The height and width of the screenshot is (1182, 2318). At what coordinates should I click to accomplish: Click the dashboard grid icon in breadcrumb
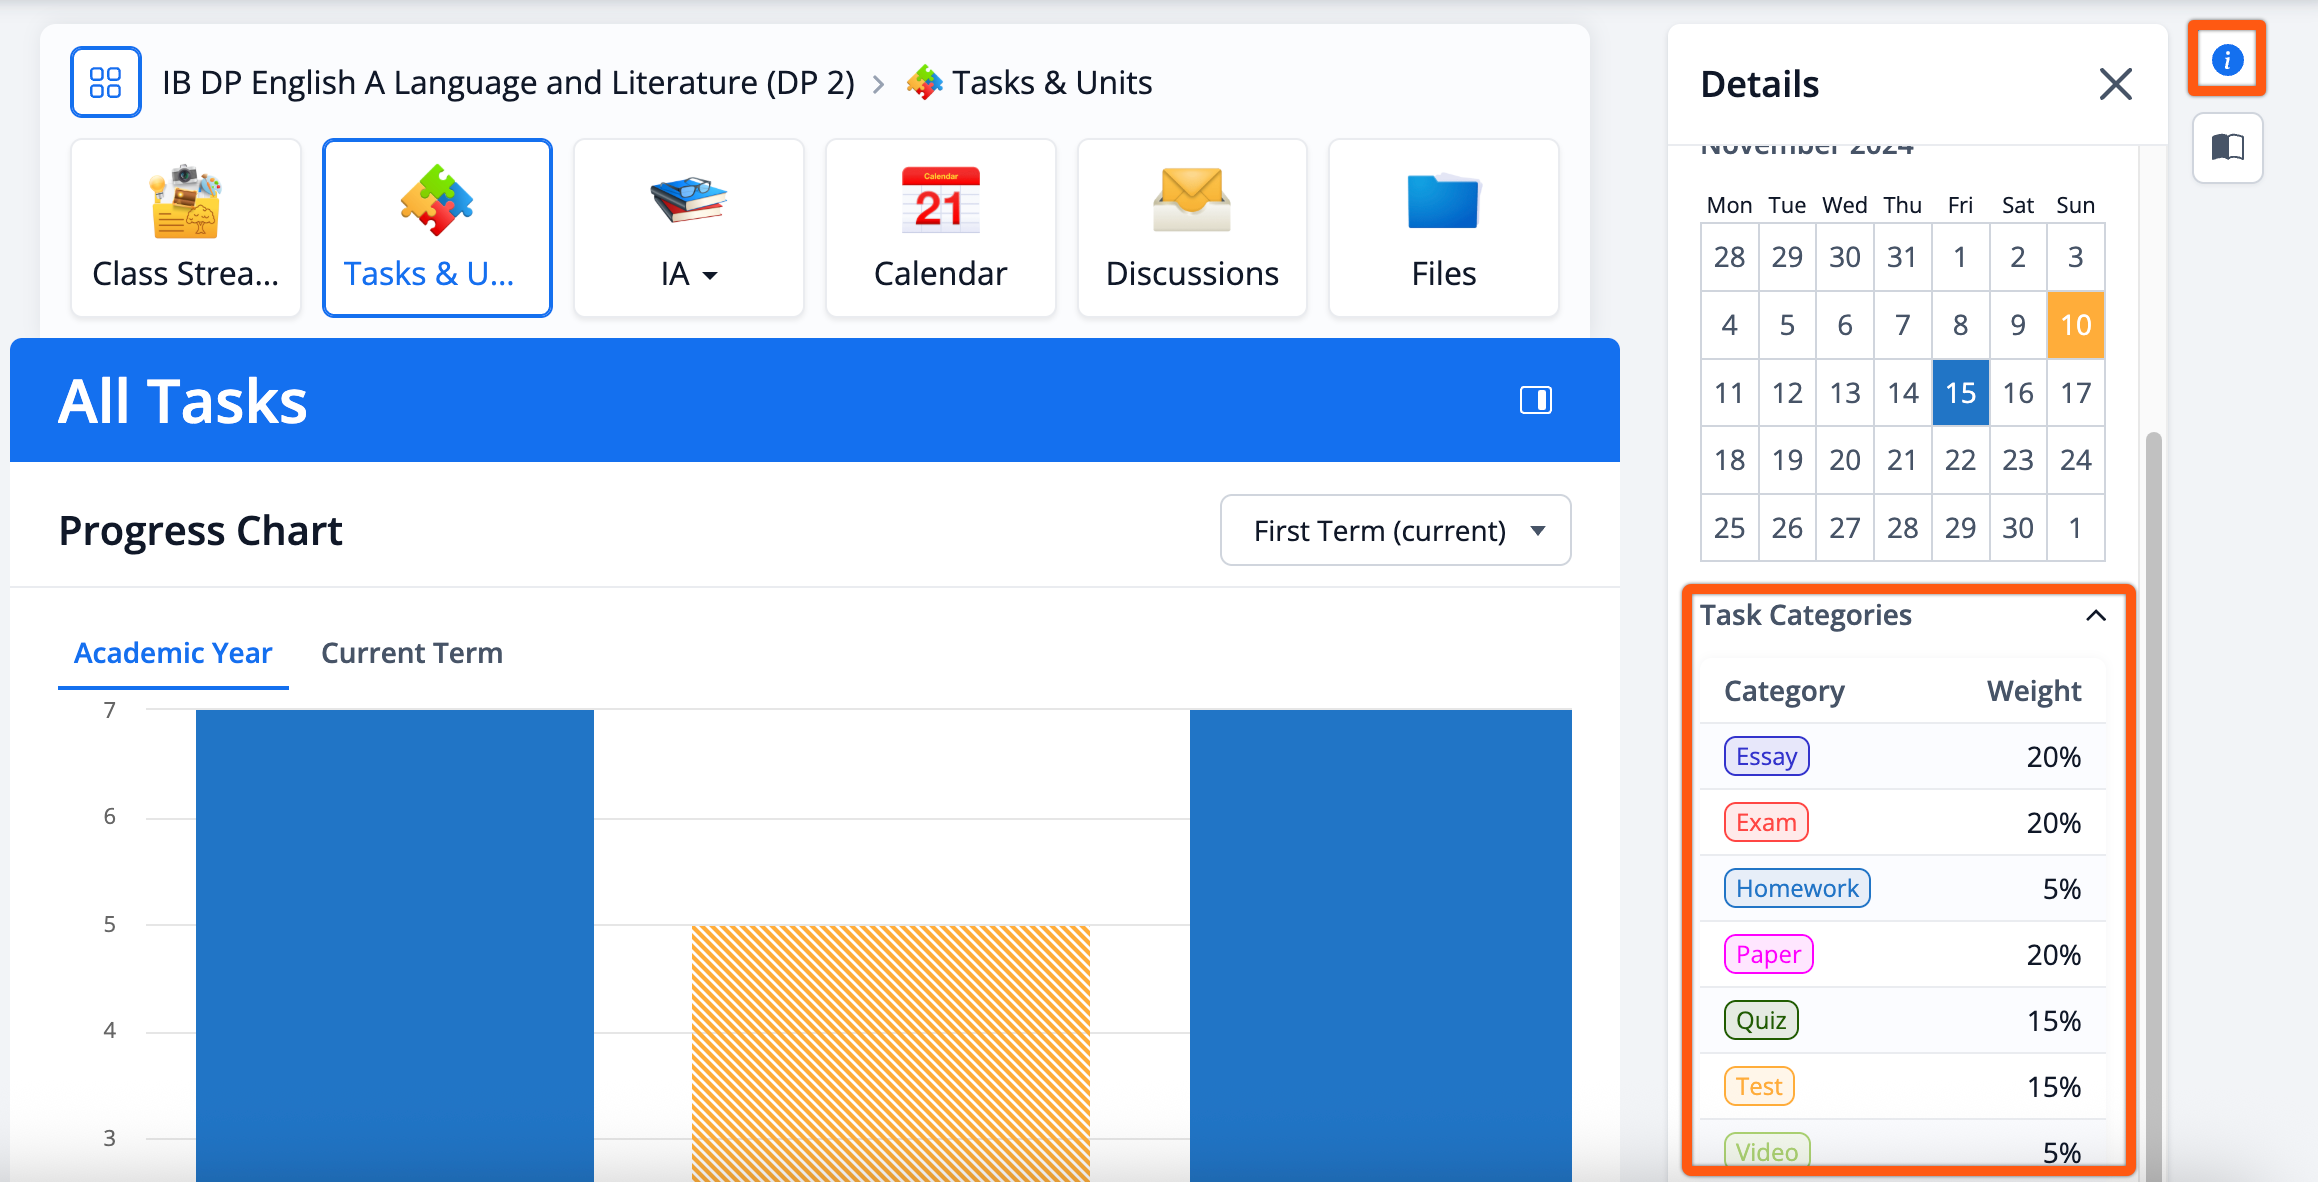pos(105,82)
